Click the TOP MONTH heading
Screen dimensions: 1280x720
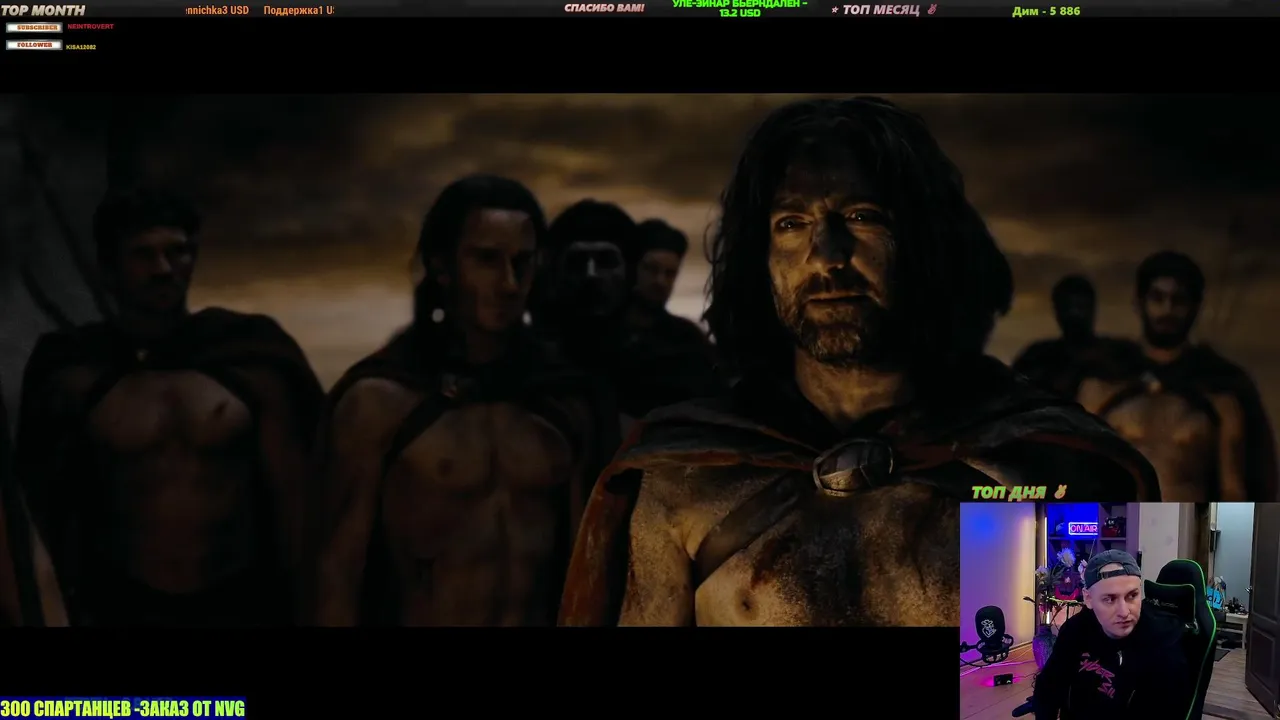pyautogui.click(x=43, y=10)
